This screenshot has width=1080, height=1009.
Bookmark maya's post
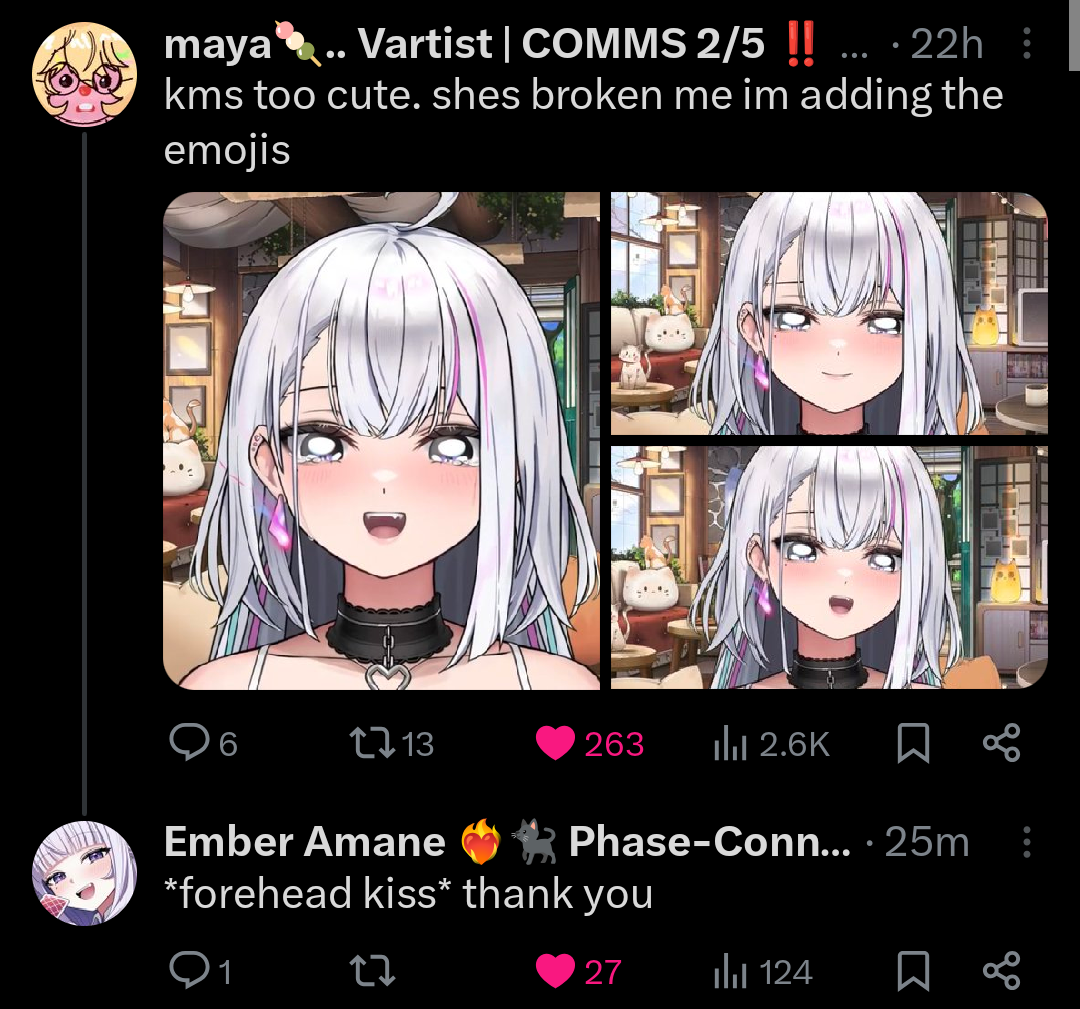pyautogui.click(x=913, y=743)
